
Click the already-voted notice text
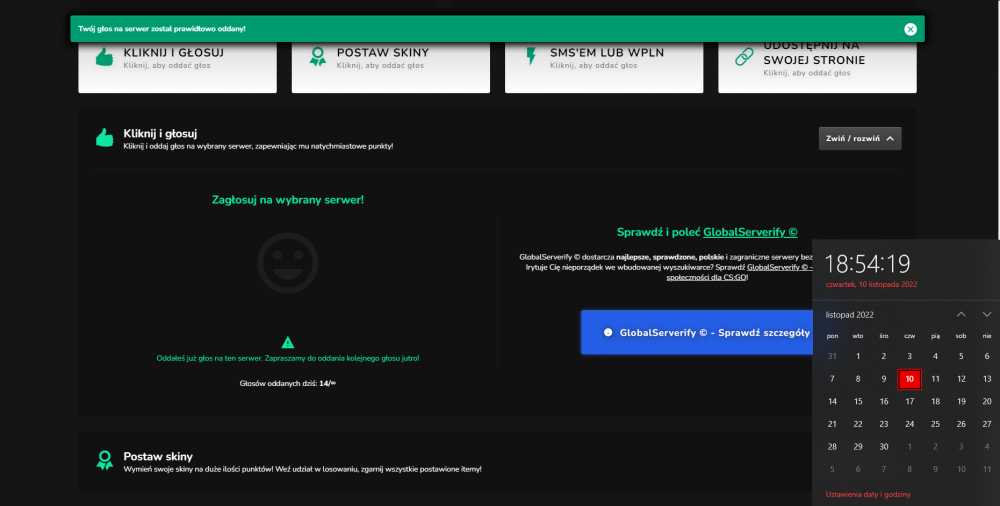tap(288, 359)
